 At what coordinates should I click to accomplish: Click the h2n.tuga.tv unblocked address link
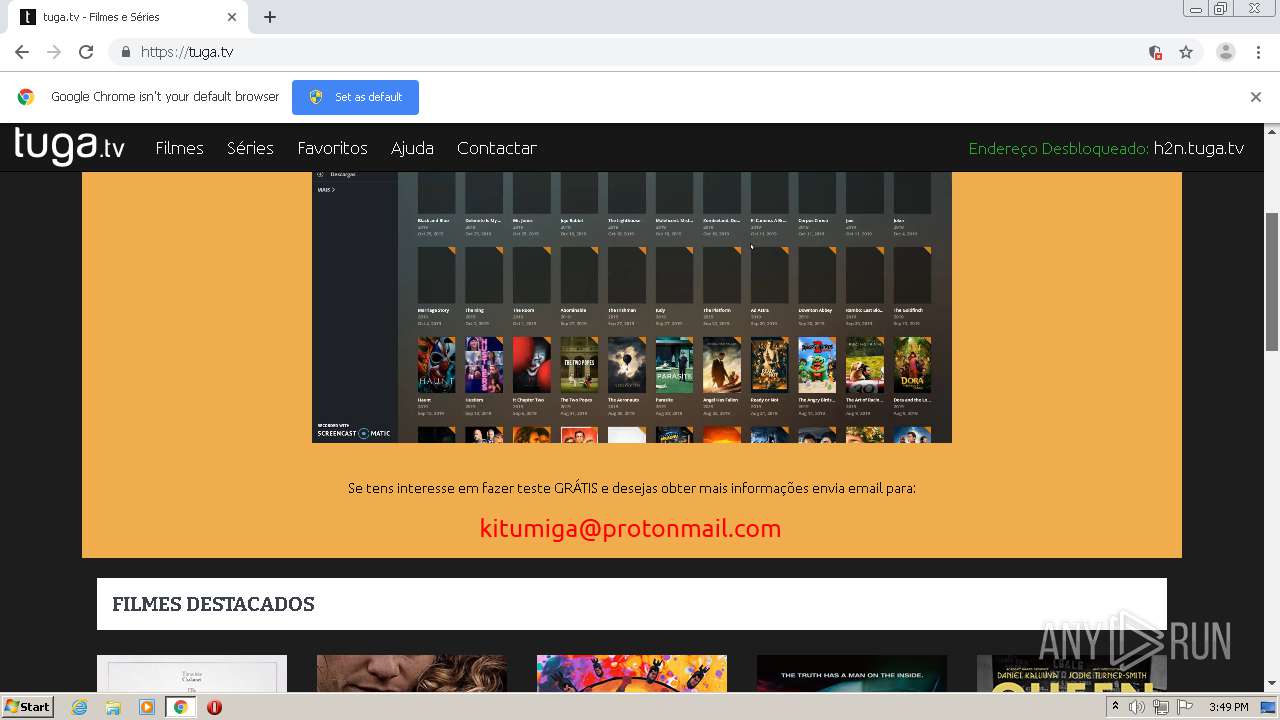pyautogui.click(x=1198, y=148)
